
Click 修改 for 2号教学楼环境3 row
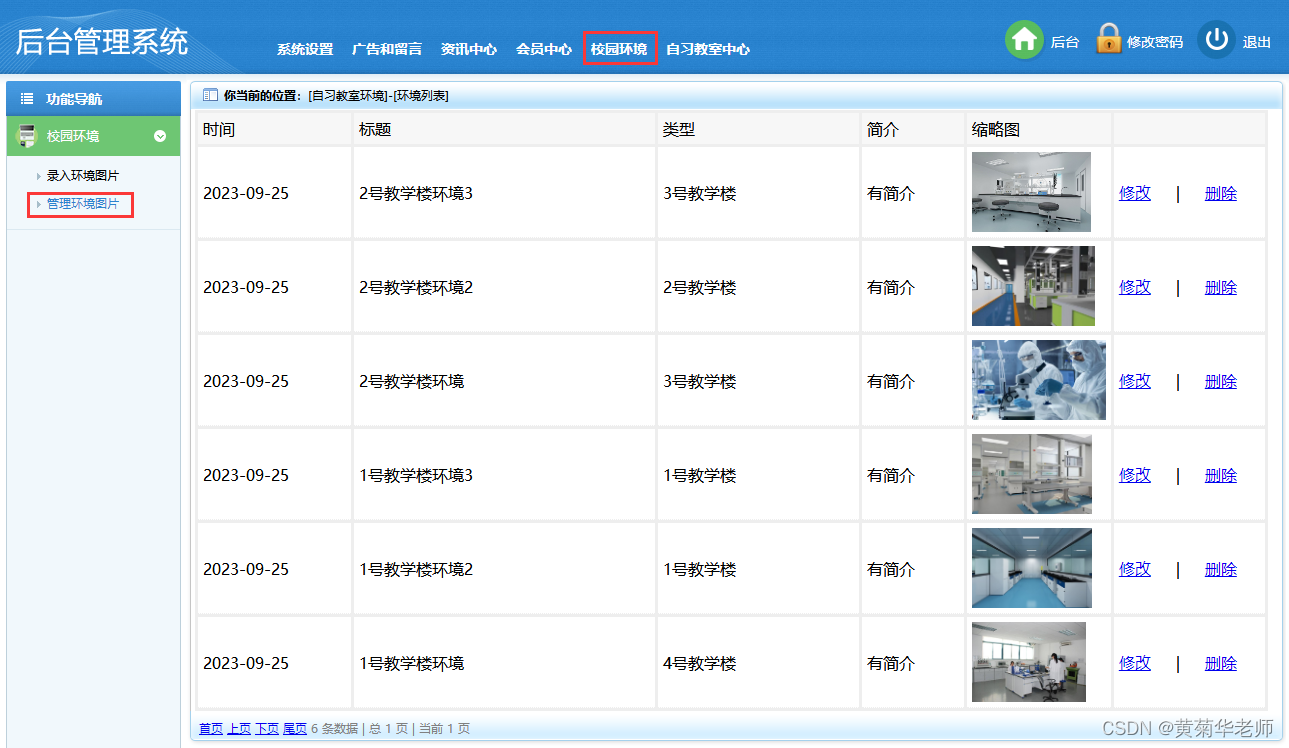(x=1135, y=193)
